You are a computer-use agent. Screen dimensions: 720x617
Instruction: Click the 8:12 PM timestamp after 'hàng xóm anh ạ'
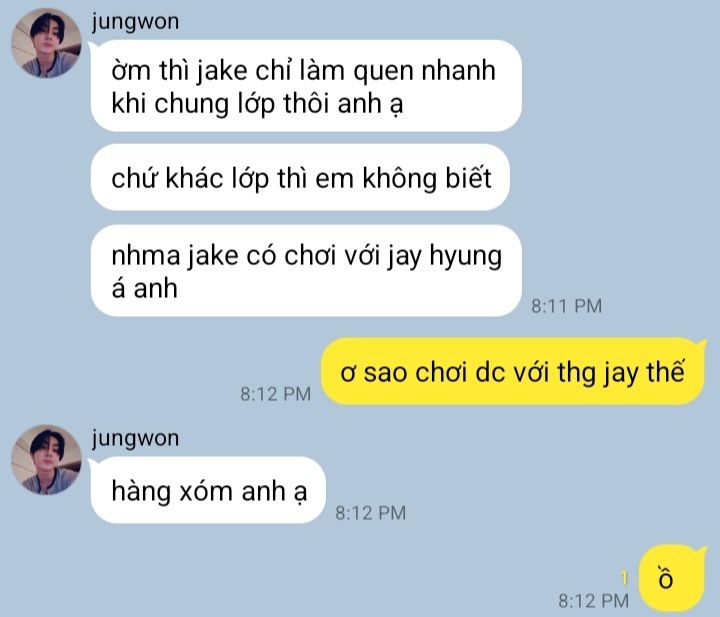click(371, 513)
